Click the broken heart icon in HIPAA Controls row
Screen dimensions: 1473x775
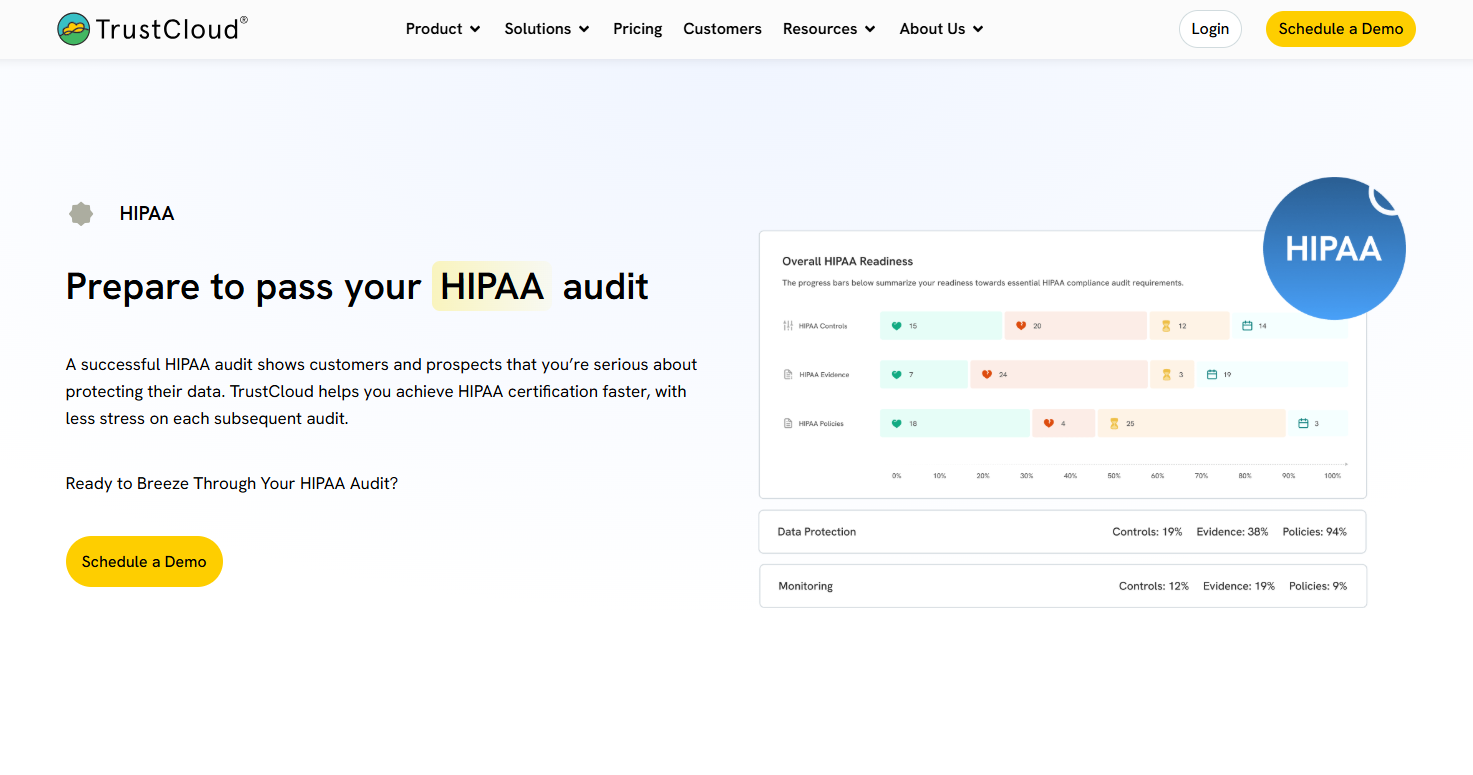[1021, 326]
